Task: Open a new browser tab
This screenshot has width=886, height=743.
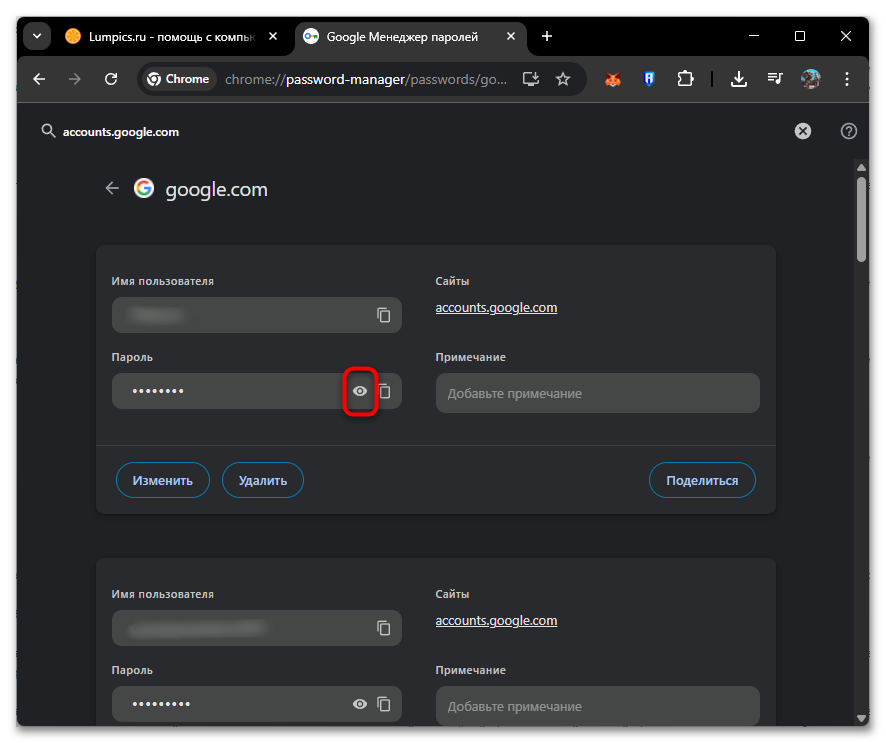Action: pyautogui.click(x=546, y=36)
